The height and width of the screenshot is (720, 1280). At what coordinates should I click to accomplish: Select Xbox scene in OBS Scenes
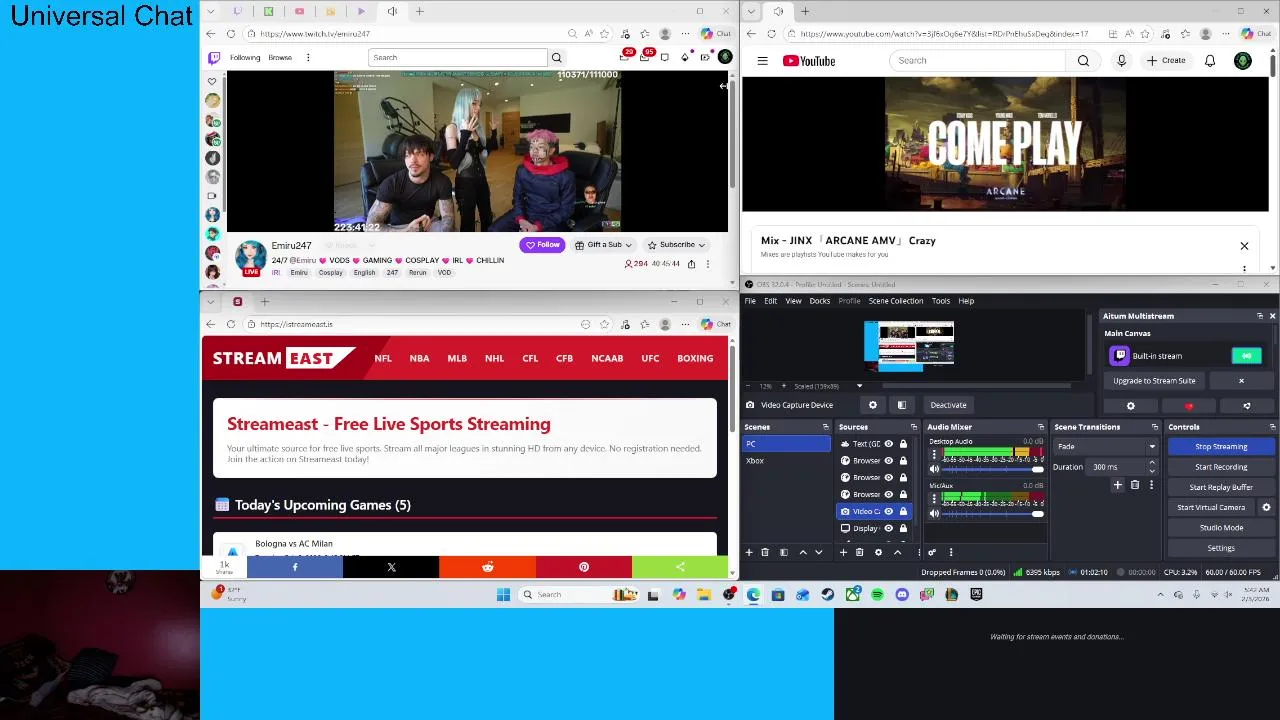[786, 461]
